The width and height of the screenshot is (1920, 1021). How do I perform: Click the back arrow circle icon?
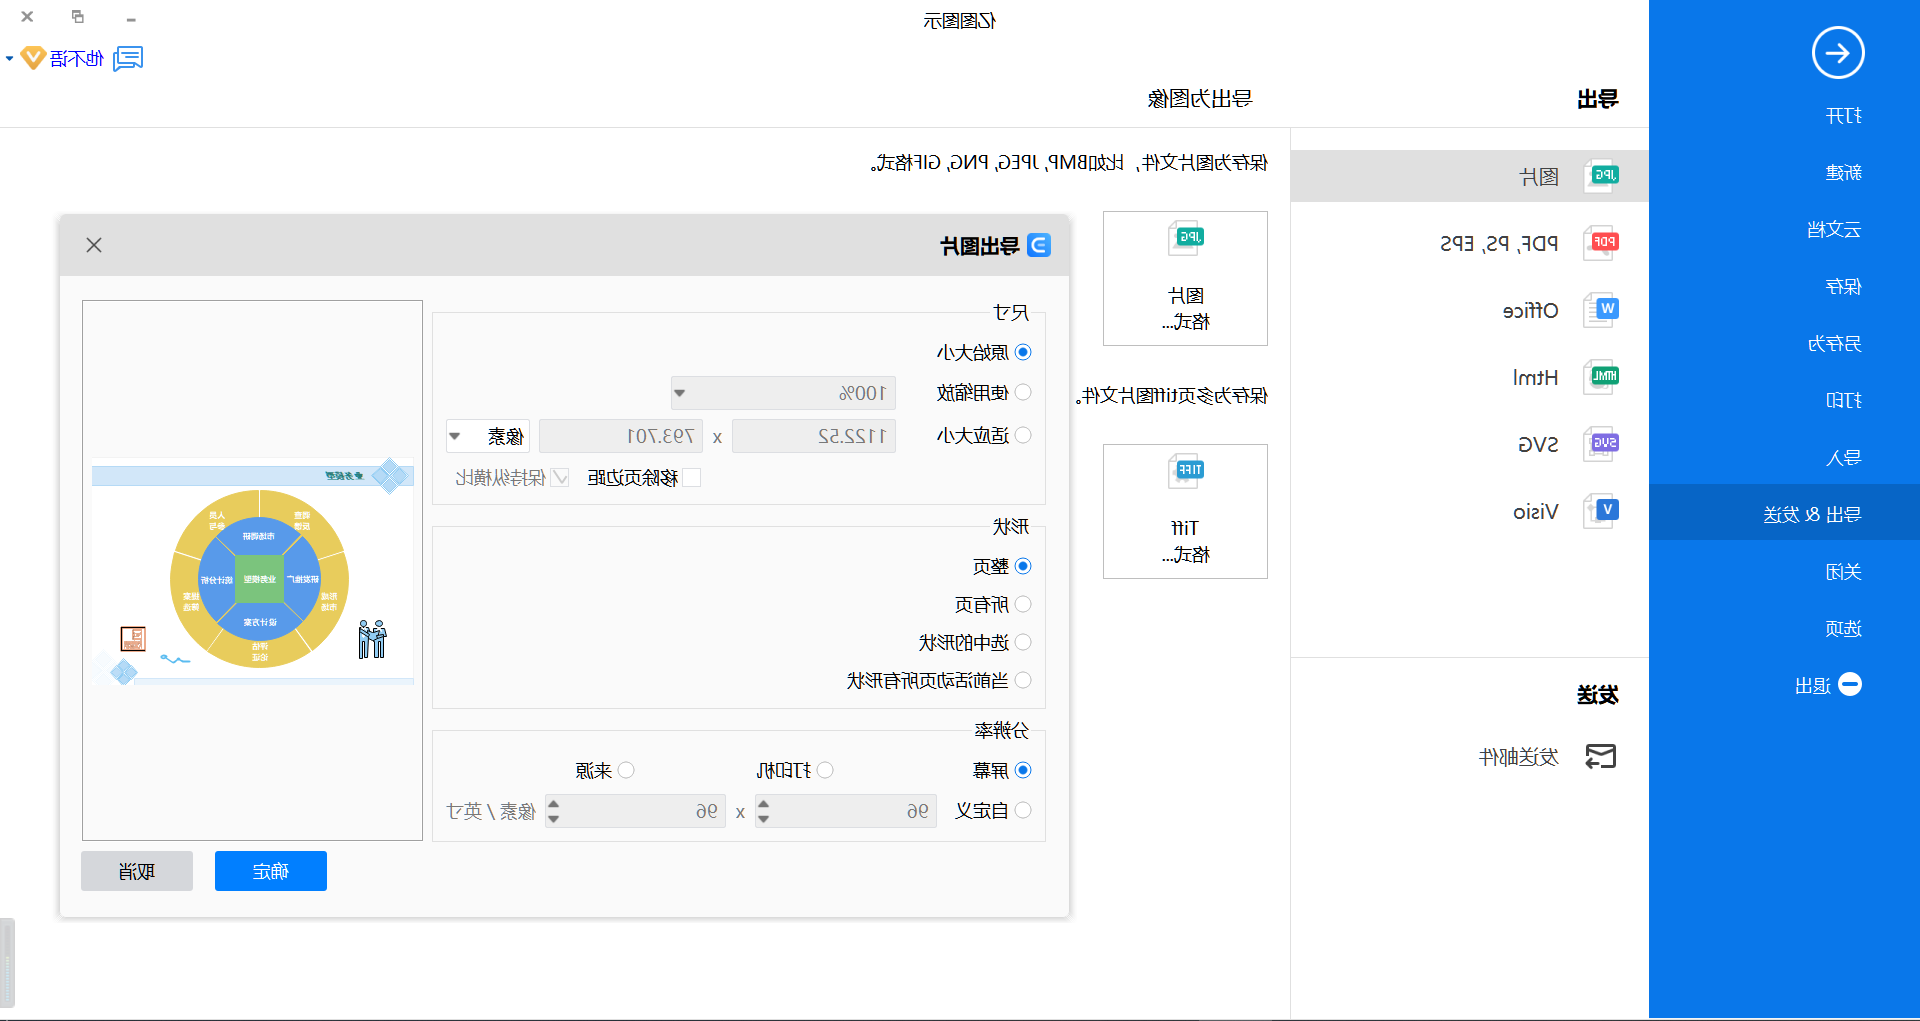pos(1838,53)
